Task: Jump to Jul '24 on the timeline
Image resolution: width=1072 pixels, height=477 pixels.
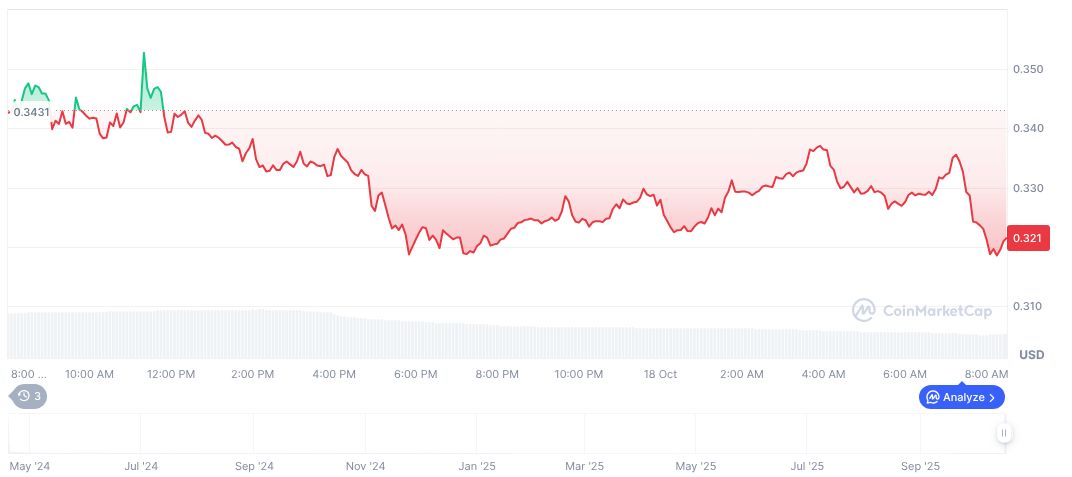Action: coord(141,466)
